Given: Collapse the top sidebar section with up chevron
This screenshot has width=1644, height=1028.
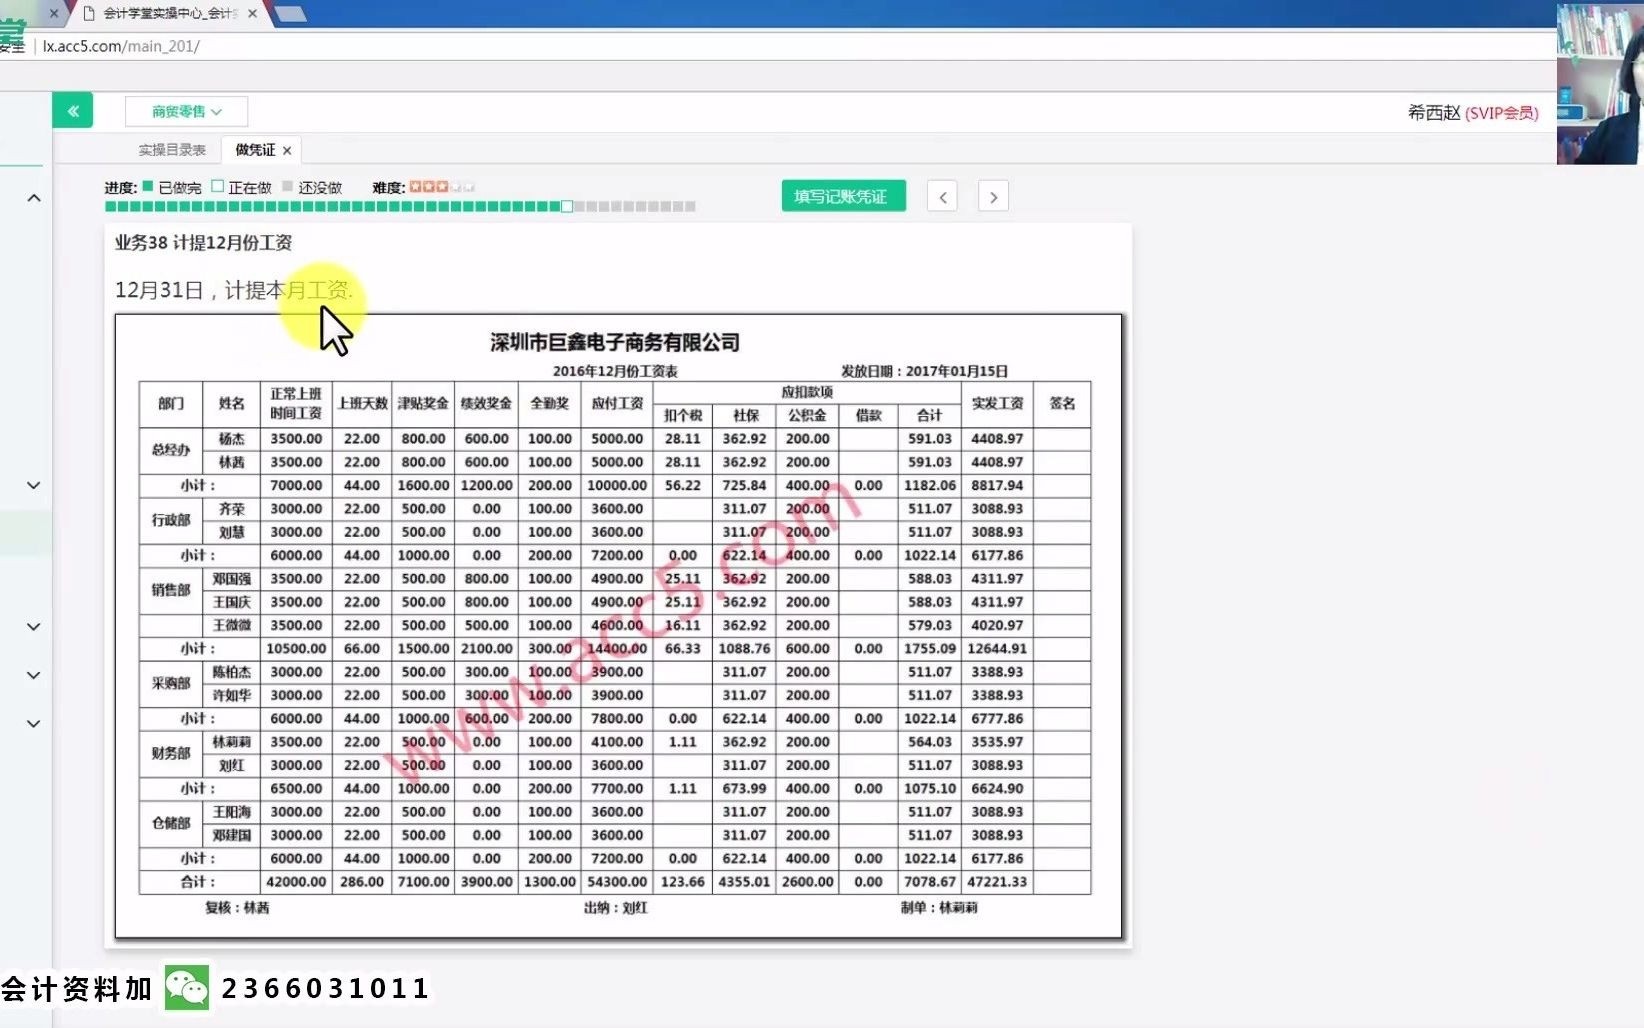Looking at the screenshot, I should point(34,198).
